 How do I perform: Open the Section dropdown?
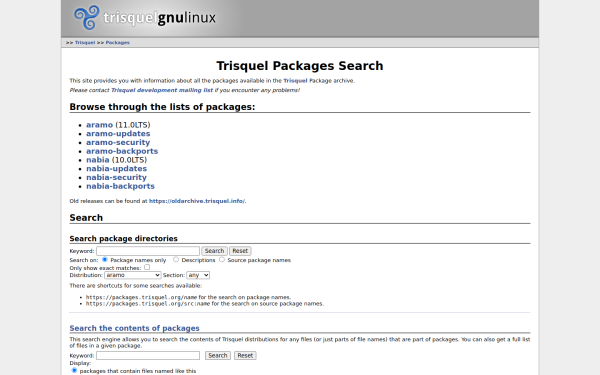[x=198, y=275]
